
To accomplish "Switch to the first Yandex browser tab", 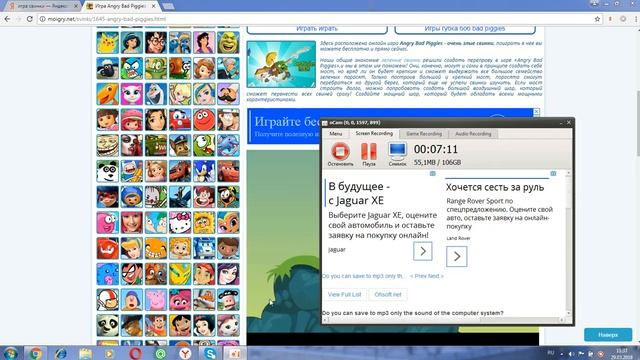I will 43,6.
